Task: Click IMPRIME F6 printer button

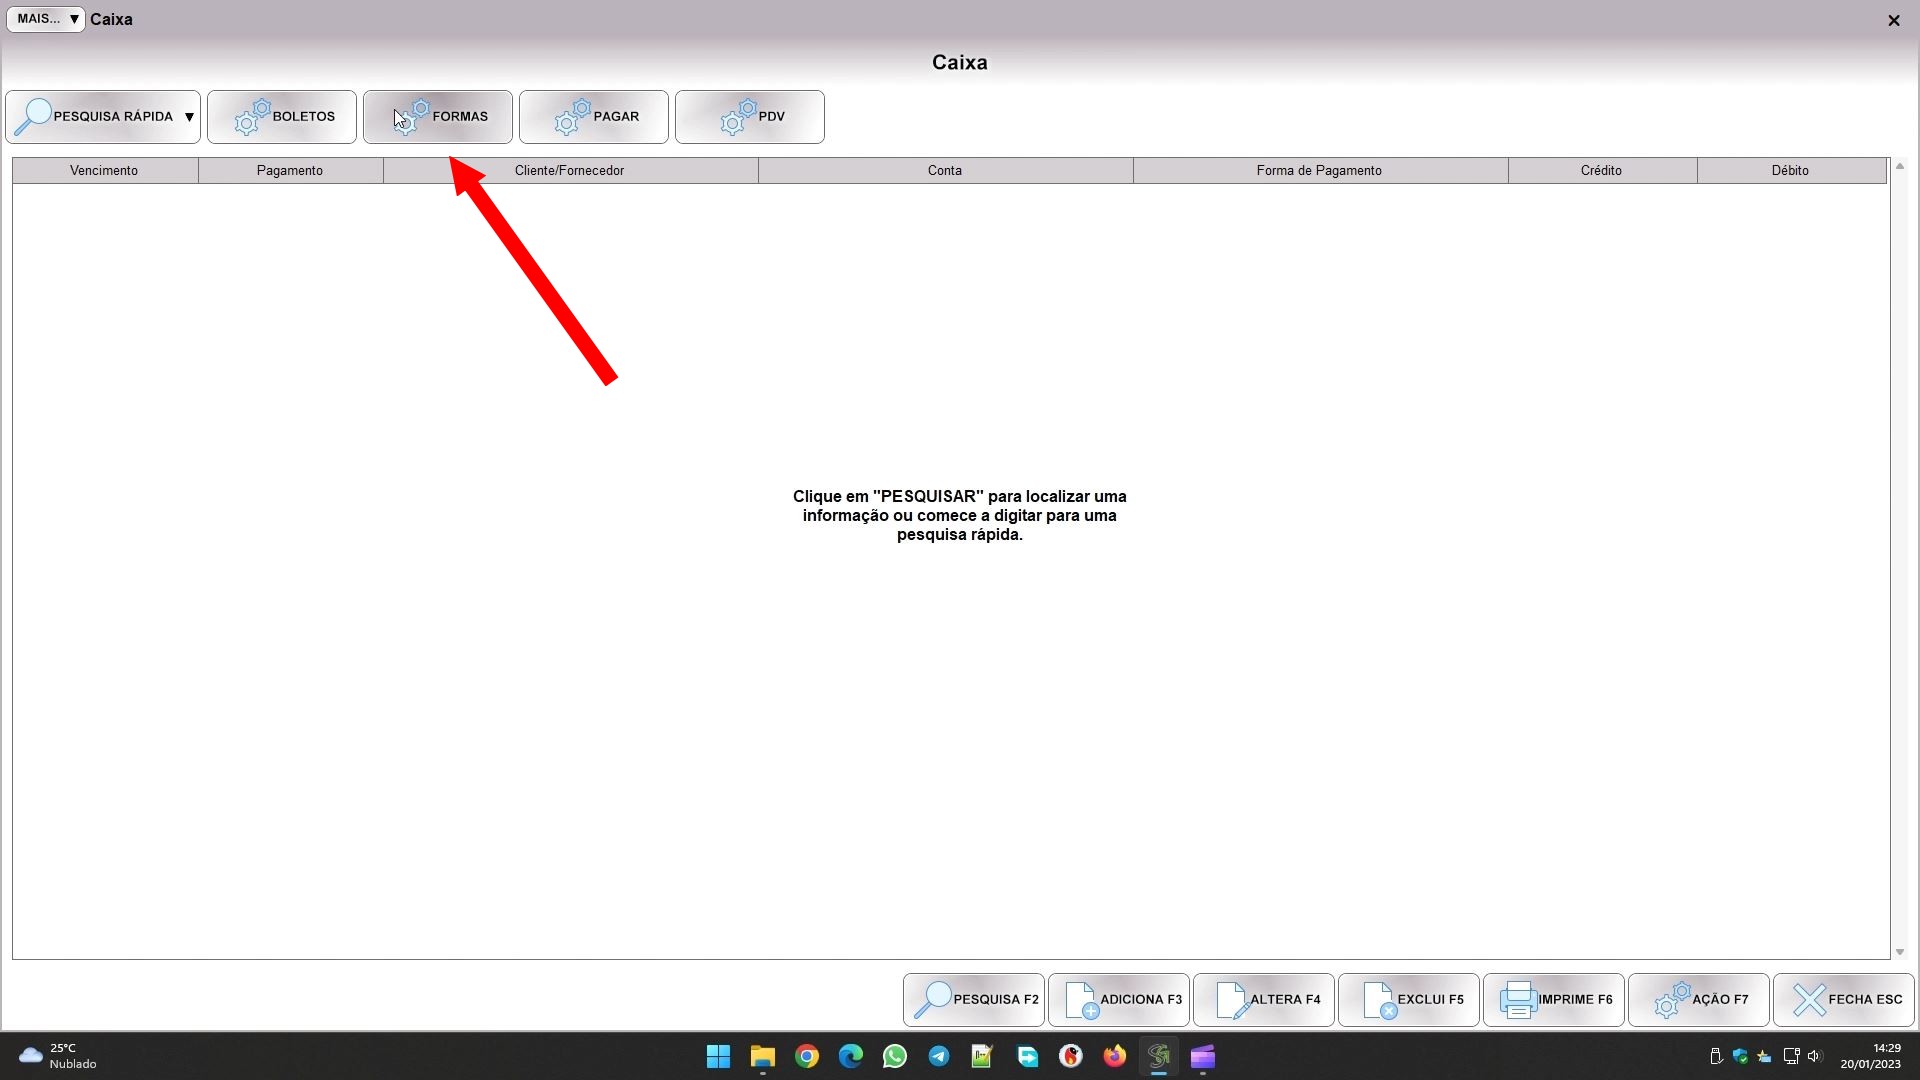Action: pyautogui.click(x=1554, y=999)
